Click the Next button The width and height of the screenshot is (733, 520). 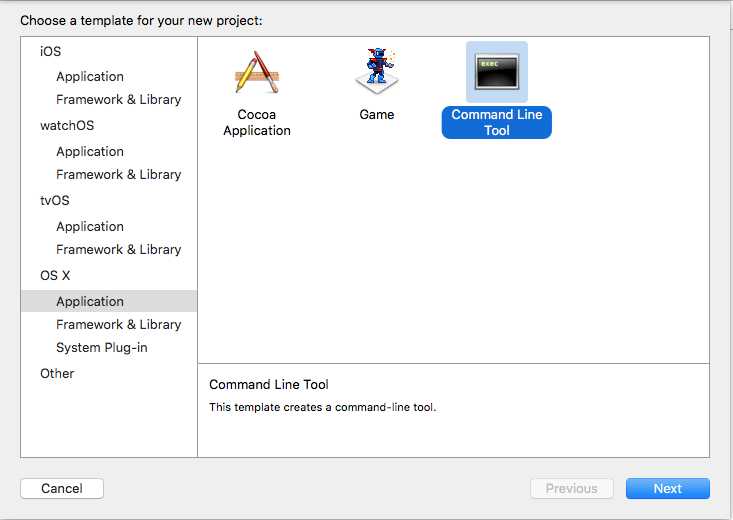(x=668, y=488)
